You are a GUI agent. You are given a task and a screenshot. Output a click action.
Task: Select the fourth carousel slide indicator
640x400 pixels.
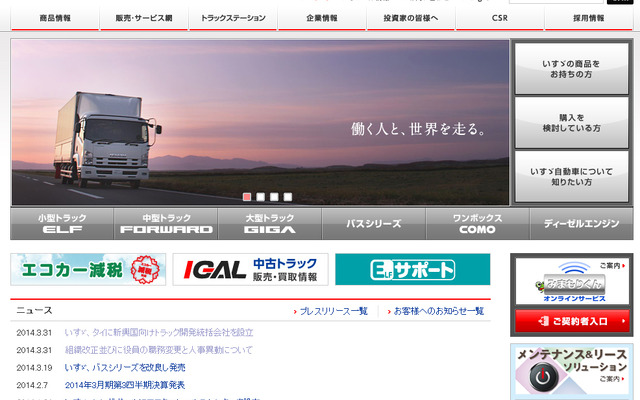tap(288, 197)
